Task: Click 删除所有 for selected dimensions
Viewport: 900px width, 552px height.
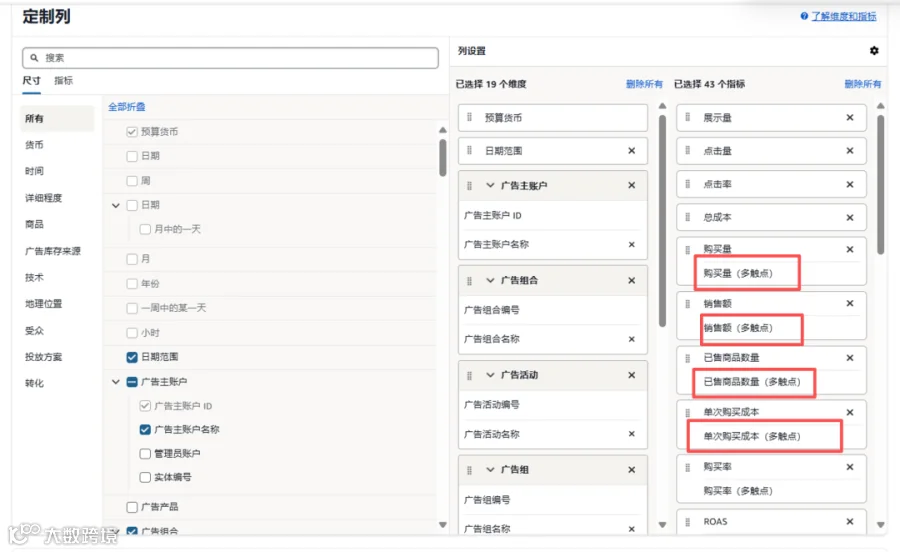Action: (x=644, y=84)
